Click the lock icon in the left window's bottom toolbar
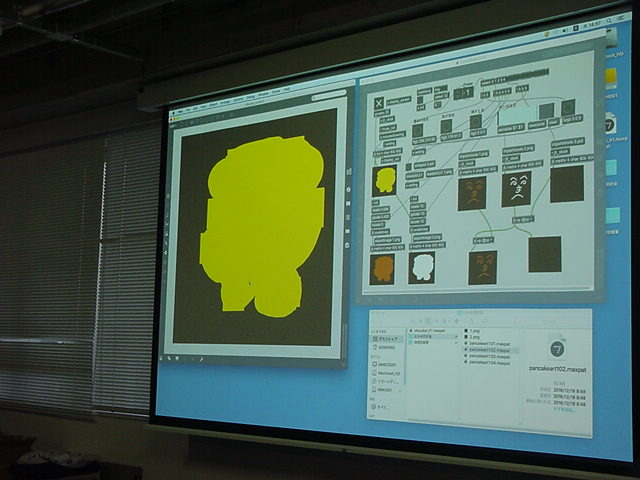 click(x=162, y=358)
